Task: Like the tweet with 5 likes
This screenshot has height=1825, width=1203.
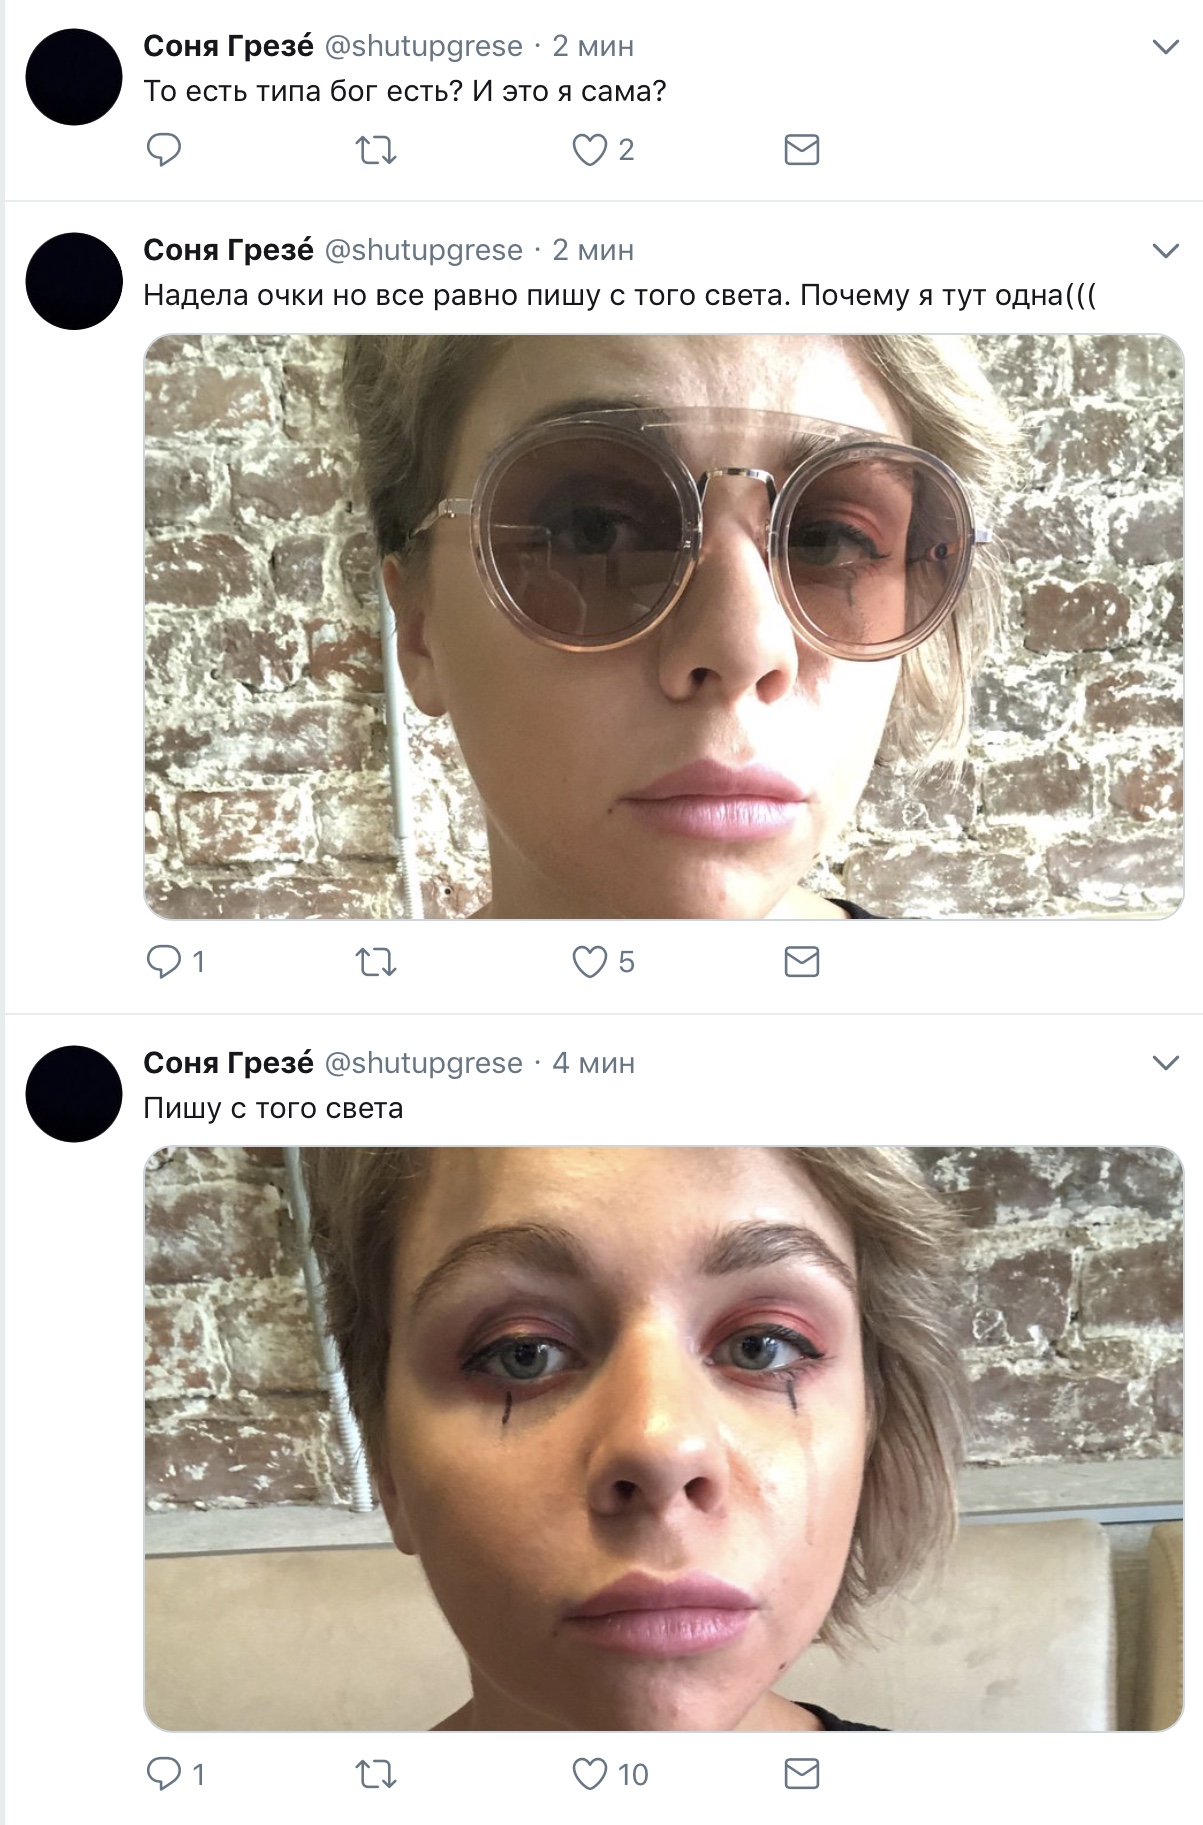Action: pyautogui.click(x=590, y=962)
